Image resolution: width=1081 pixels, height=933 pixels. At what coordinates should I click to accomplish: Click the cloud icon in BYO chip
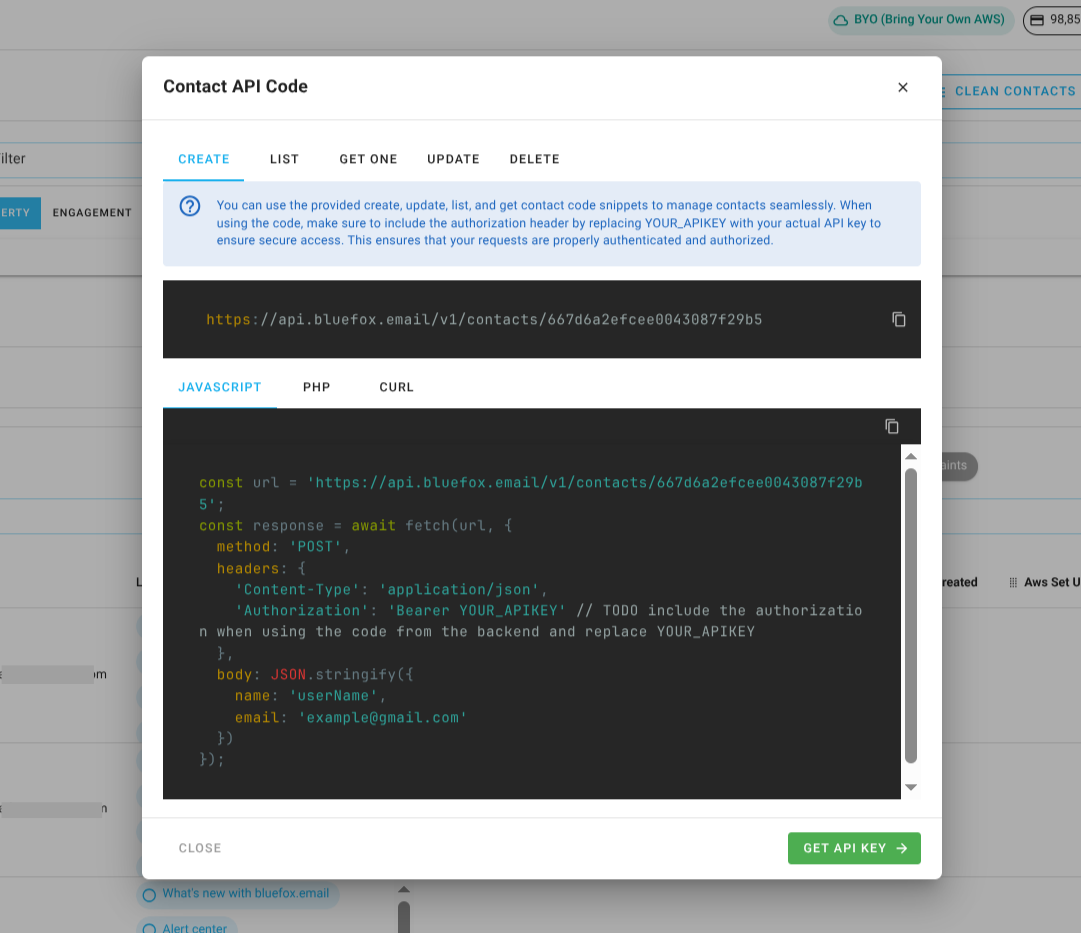pyautogui.click(x=840, y=20)
